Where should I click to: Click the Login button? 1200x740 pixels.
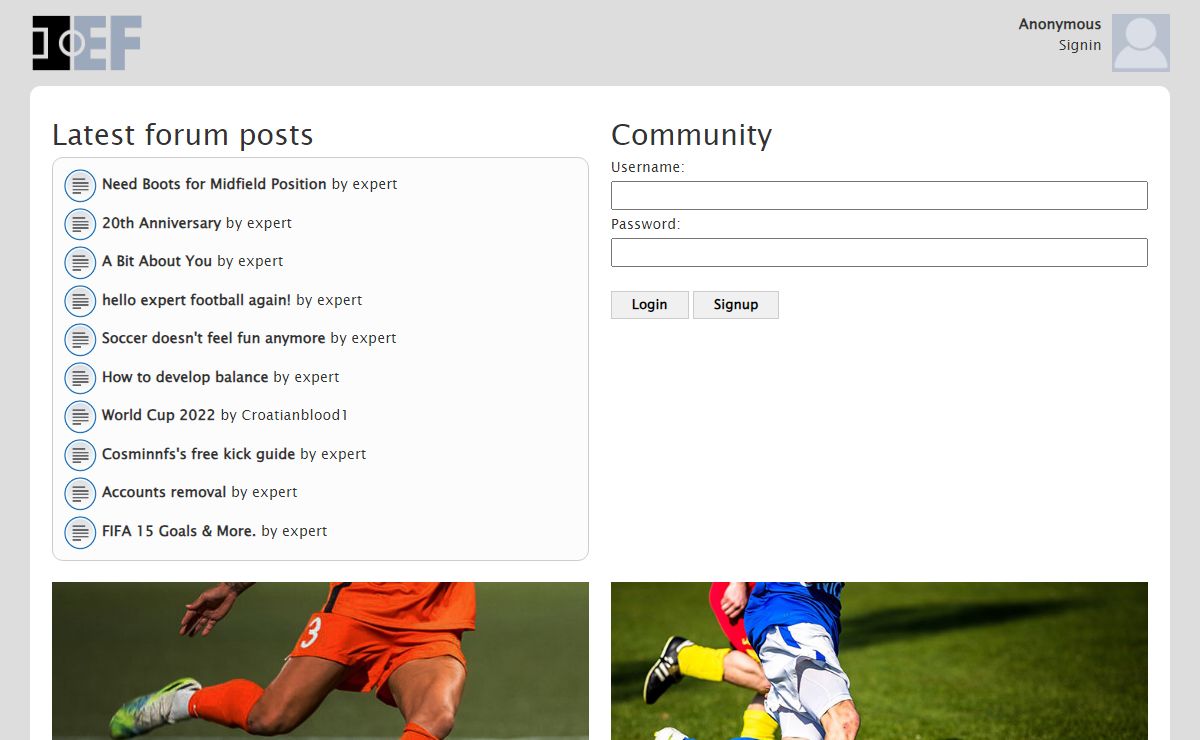pyautogui.click(x=650, y=305)
